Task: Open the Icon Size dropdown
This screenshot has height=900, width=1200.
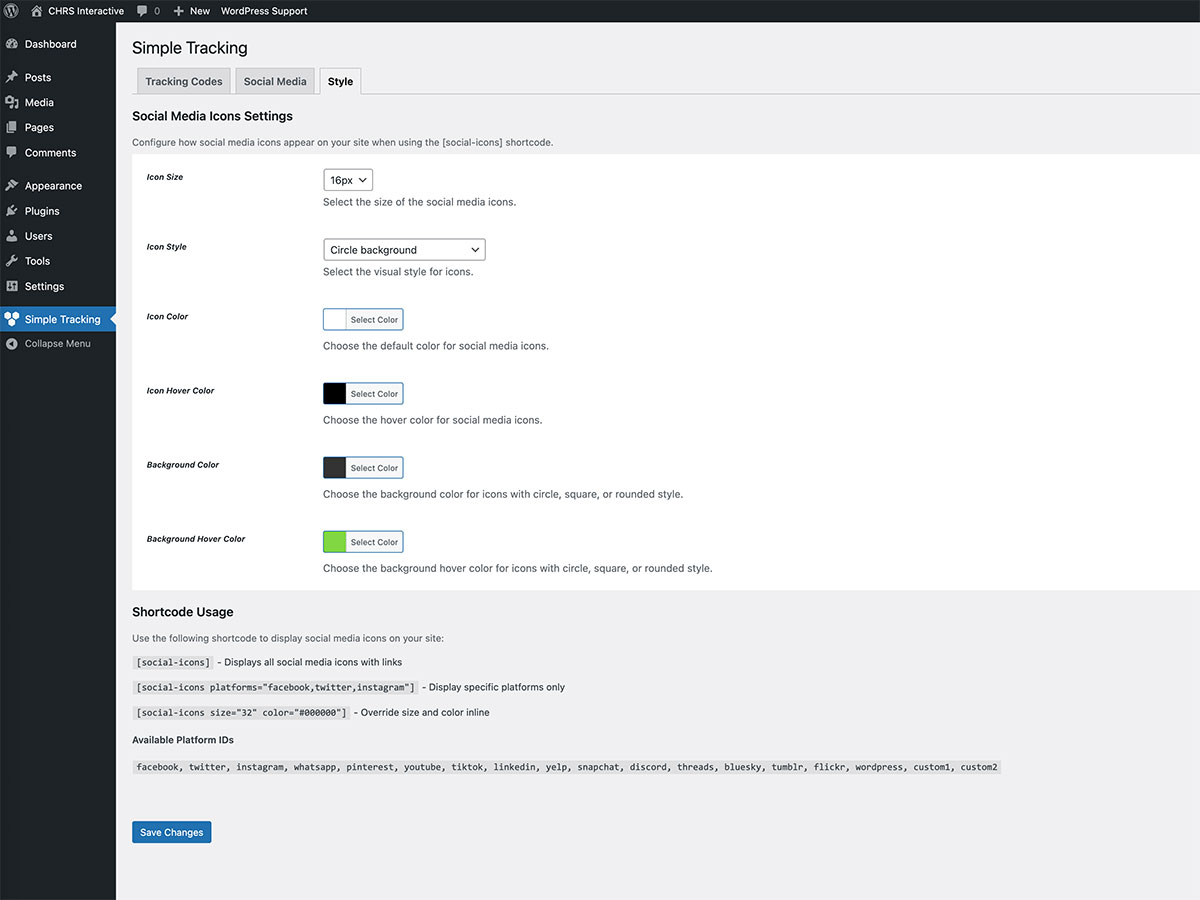Action: [348, 180]
